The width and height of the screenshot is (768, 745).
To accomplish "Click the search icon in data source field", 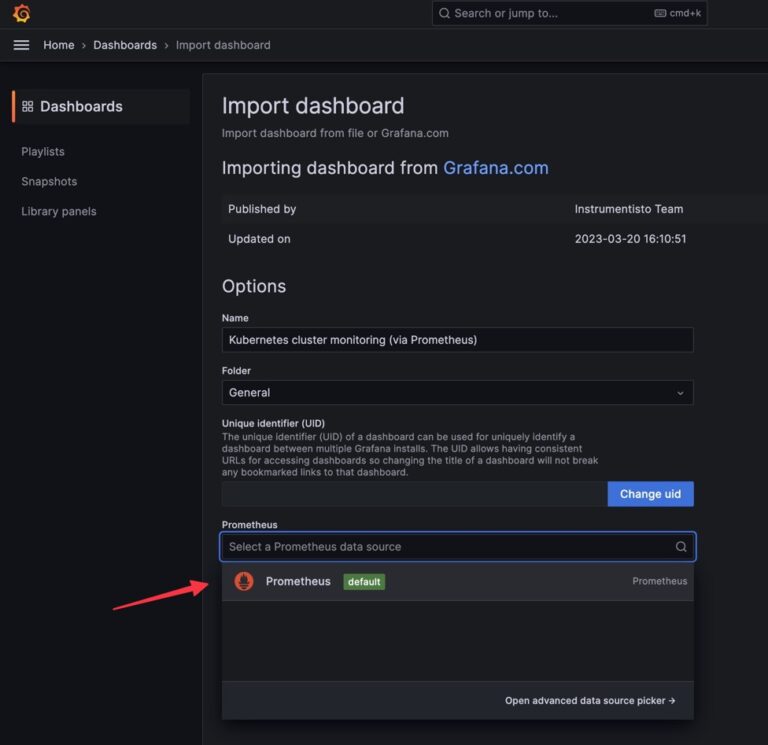I will tap(681, 547).
